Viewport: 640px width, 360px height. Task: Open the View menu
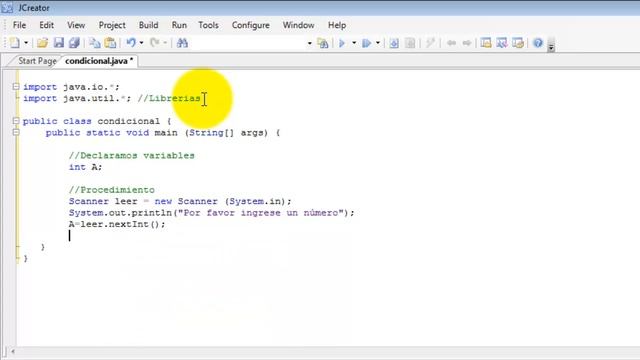(76, 25)
